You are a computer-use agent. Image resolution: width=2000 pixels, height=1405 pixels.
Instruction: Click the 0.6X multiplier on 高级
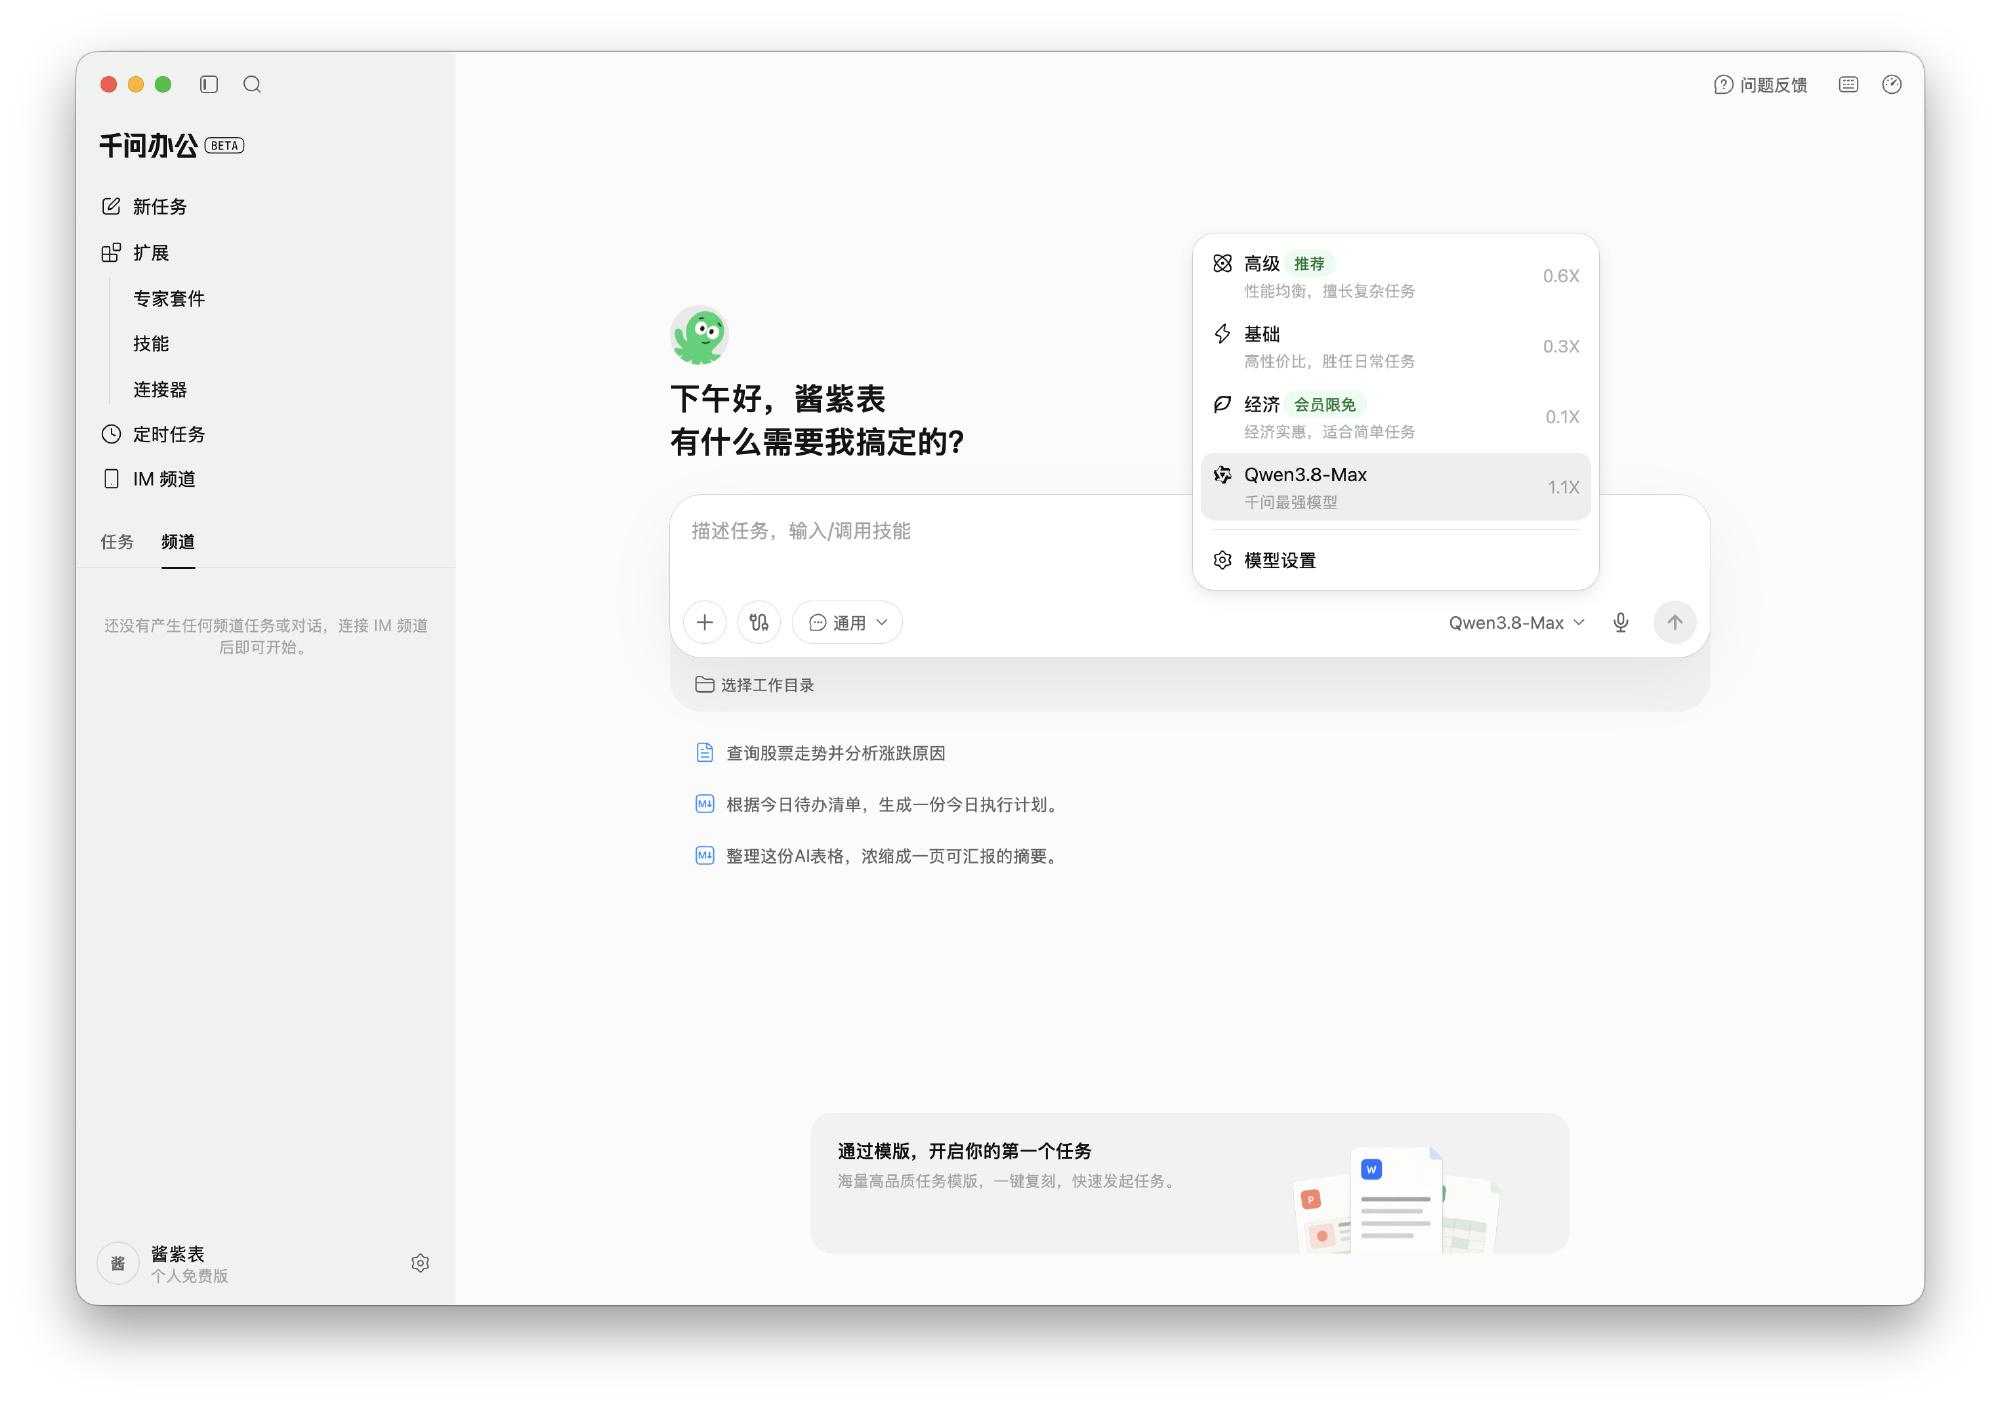click(1560, 276)
